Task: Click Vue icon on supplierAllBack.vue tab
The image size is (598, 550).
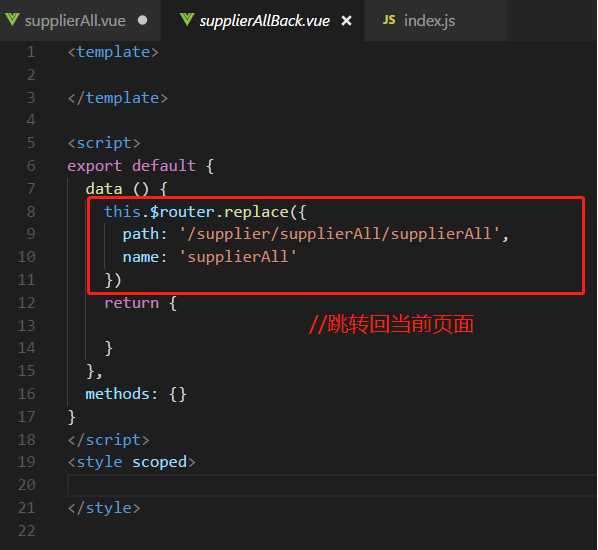Action: click(187, 19)
